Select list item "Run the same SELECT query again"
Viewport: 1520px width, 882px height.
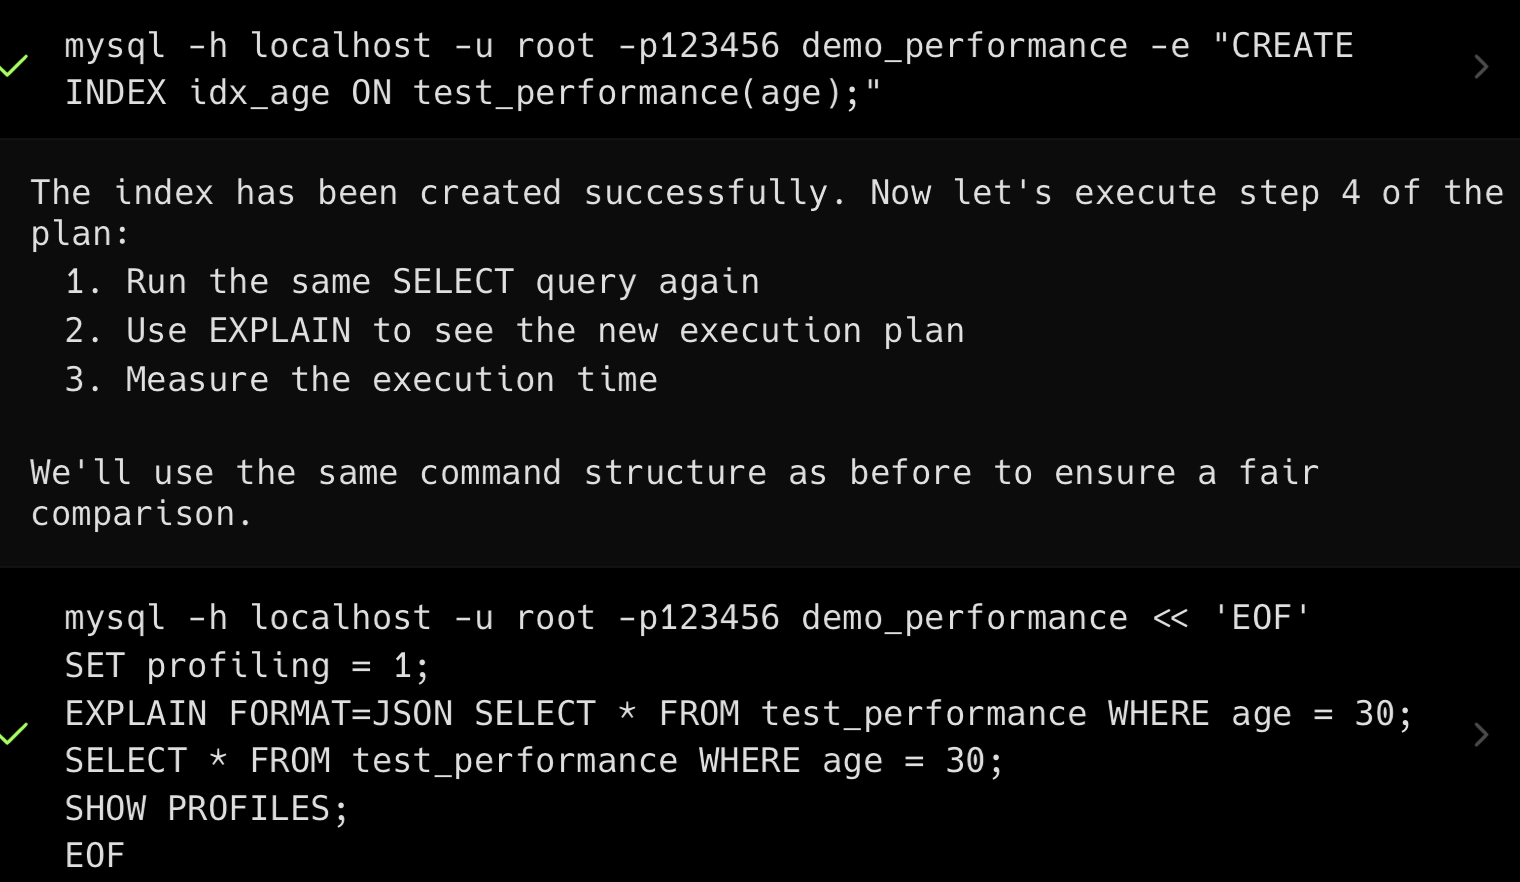pyautogui.click(x=442, y=282)
